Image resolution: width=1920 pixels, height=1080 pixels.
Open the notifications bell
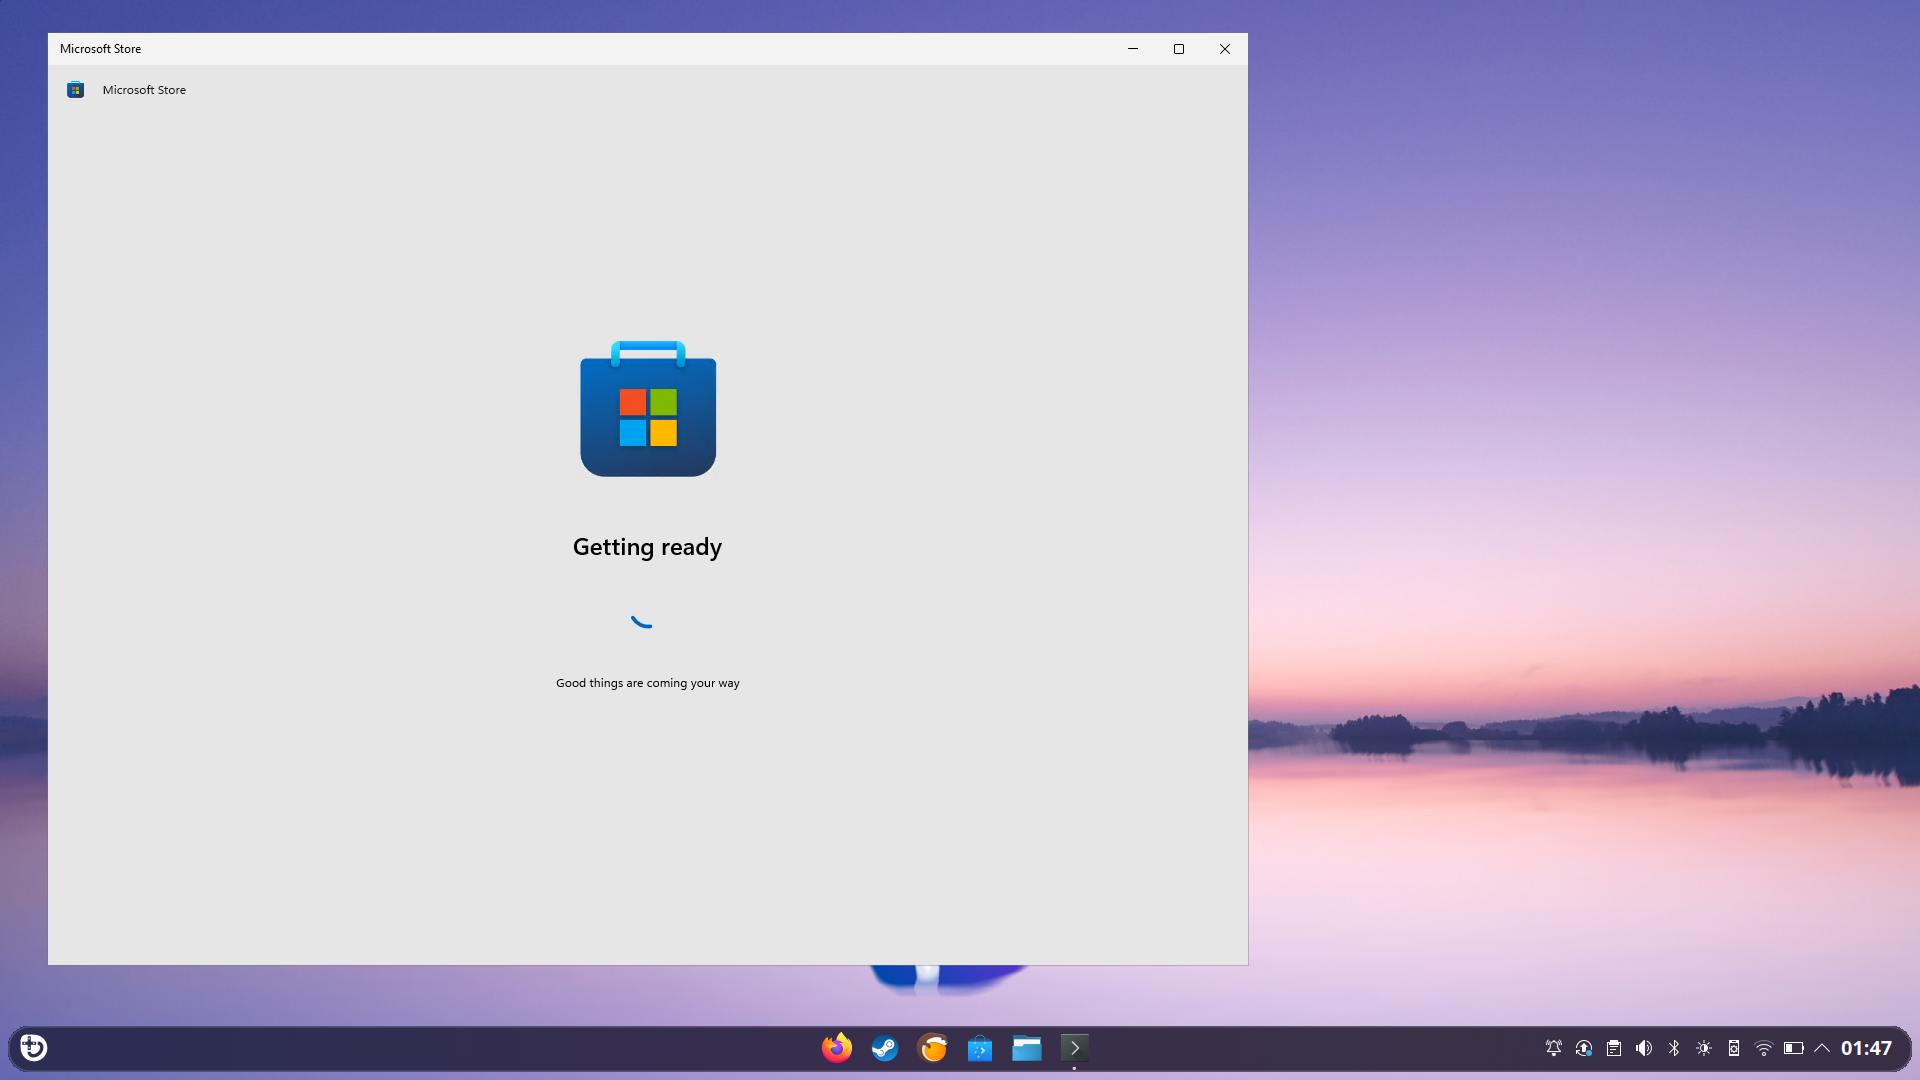click(1553, 1048)
